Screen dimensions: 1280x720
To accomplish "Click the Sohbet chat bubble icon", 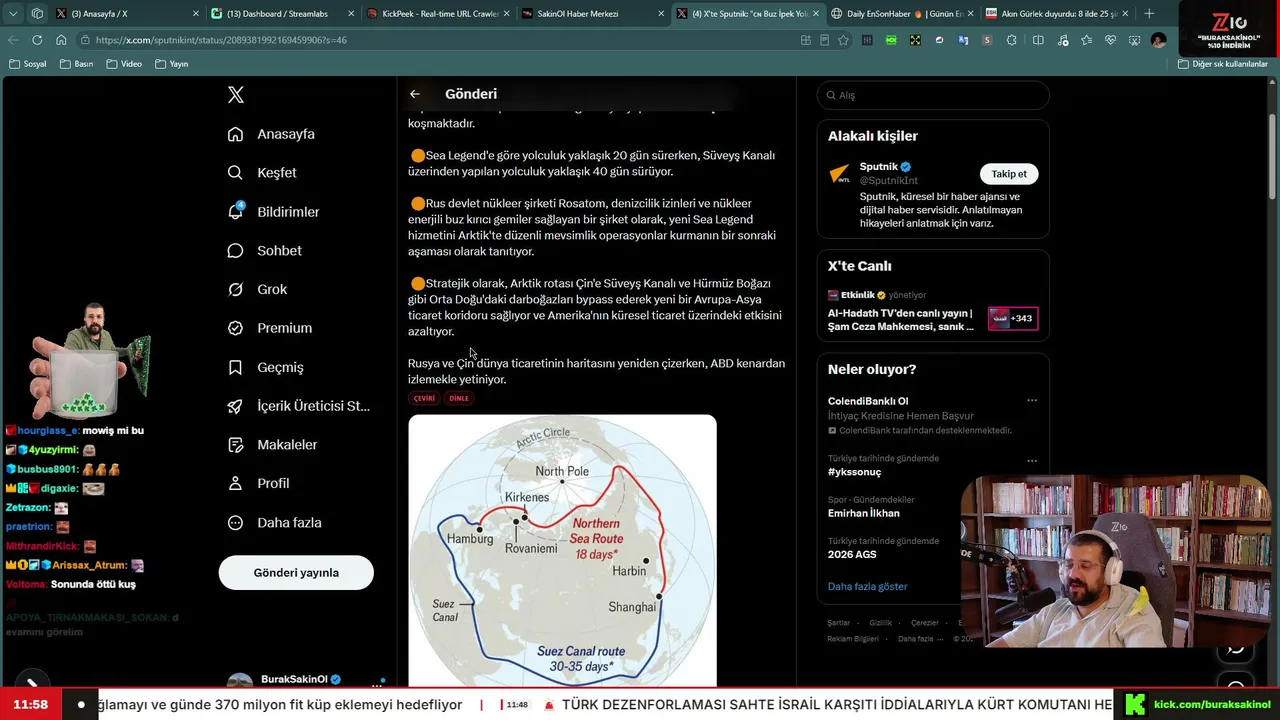I will (235, 251).
